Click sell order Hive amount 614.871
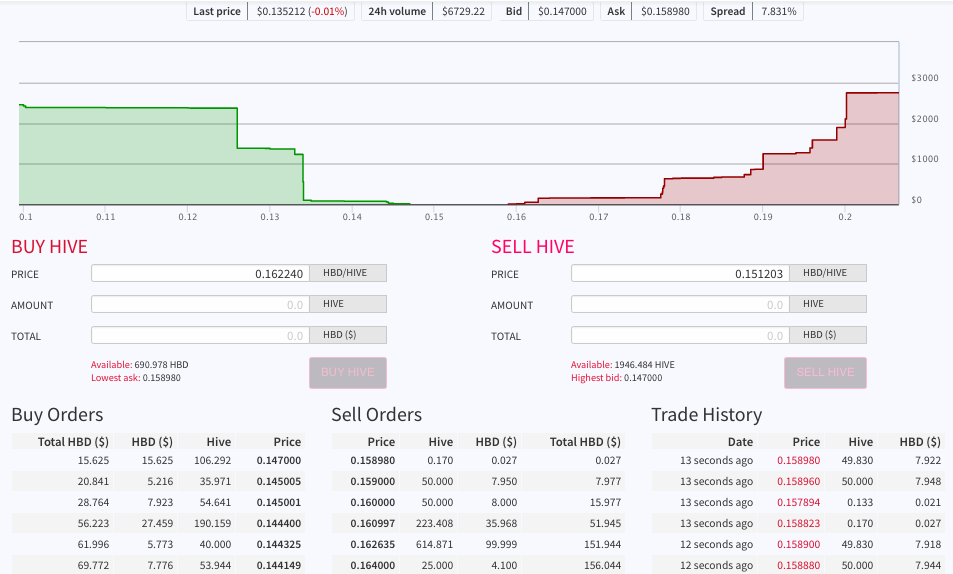The width and height of the screenshot is (953, 574). point(434,544)
